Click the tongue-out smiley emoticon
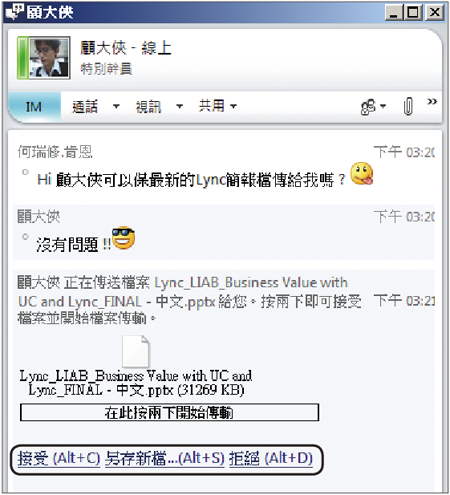This screenshot has width=450, height=495. click(x=362, y=173)
